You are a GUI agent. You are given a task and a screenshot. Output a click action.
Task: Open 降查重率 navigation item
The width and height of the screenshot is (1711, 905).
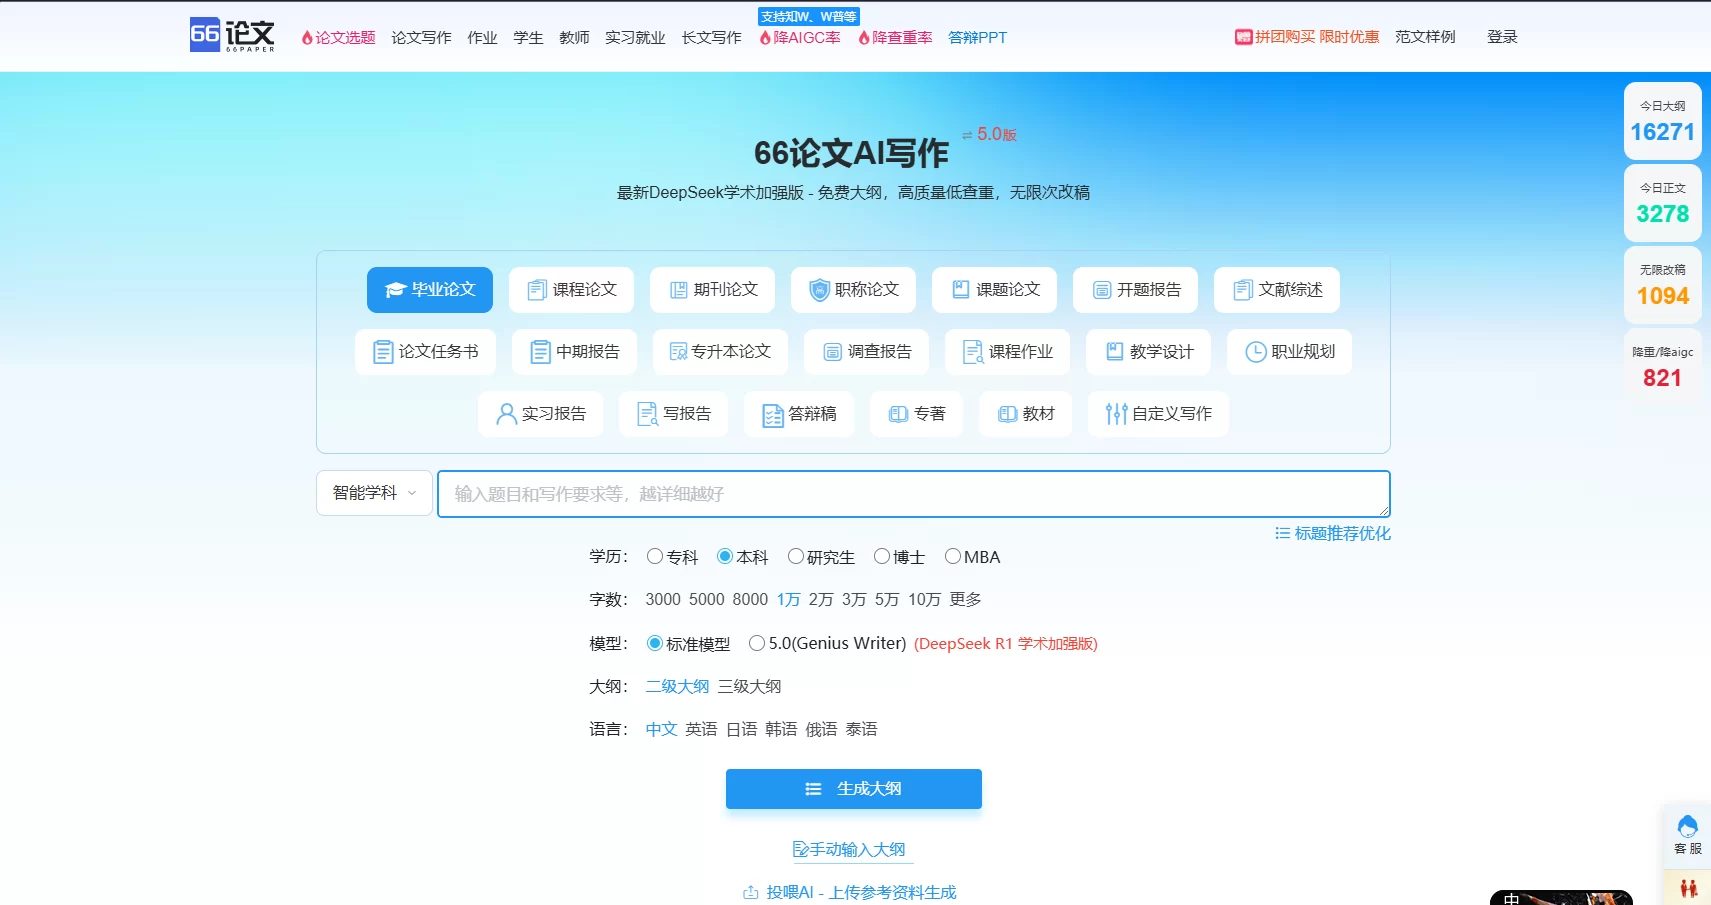click(x=895, y=37)
